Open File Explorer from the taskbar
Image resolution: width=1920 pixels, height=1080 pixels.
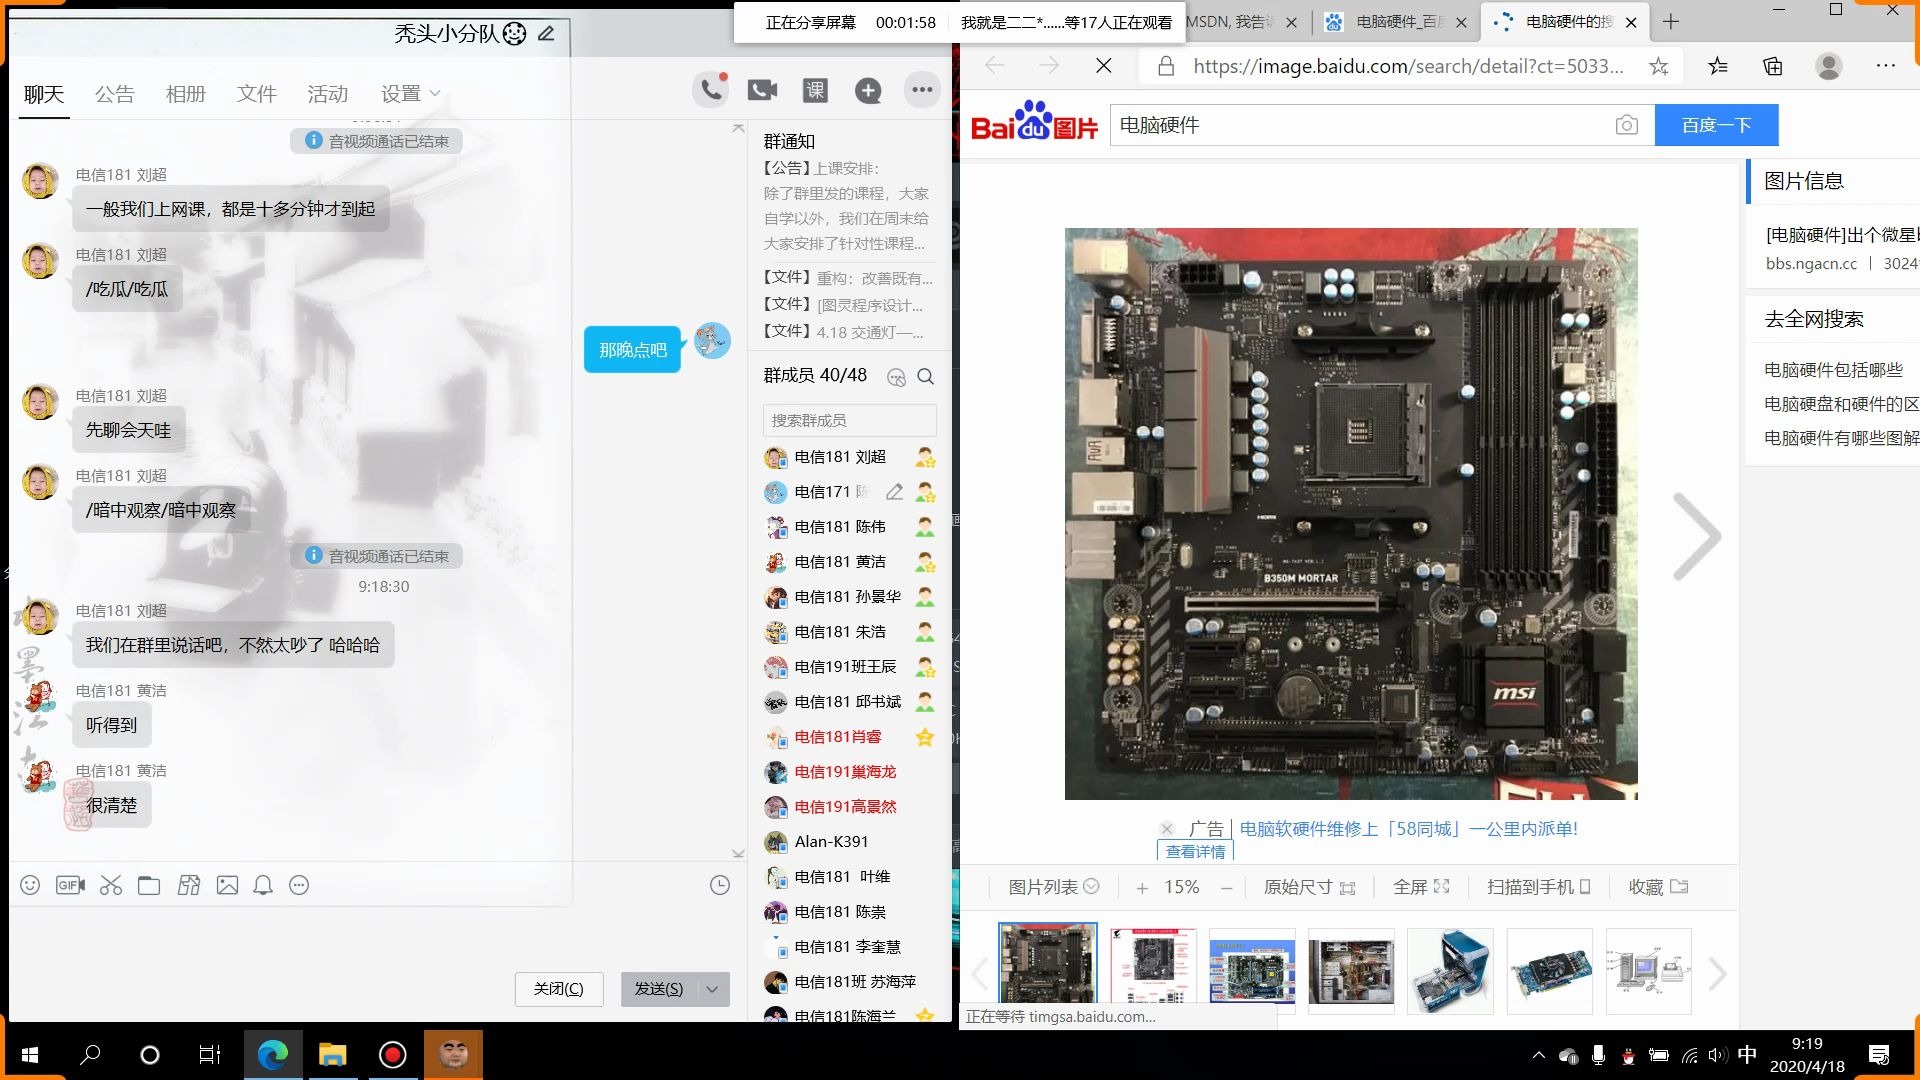[332, 1054]
